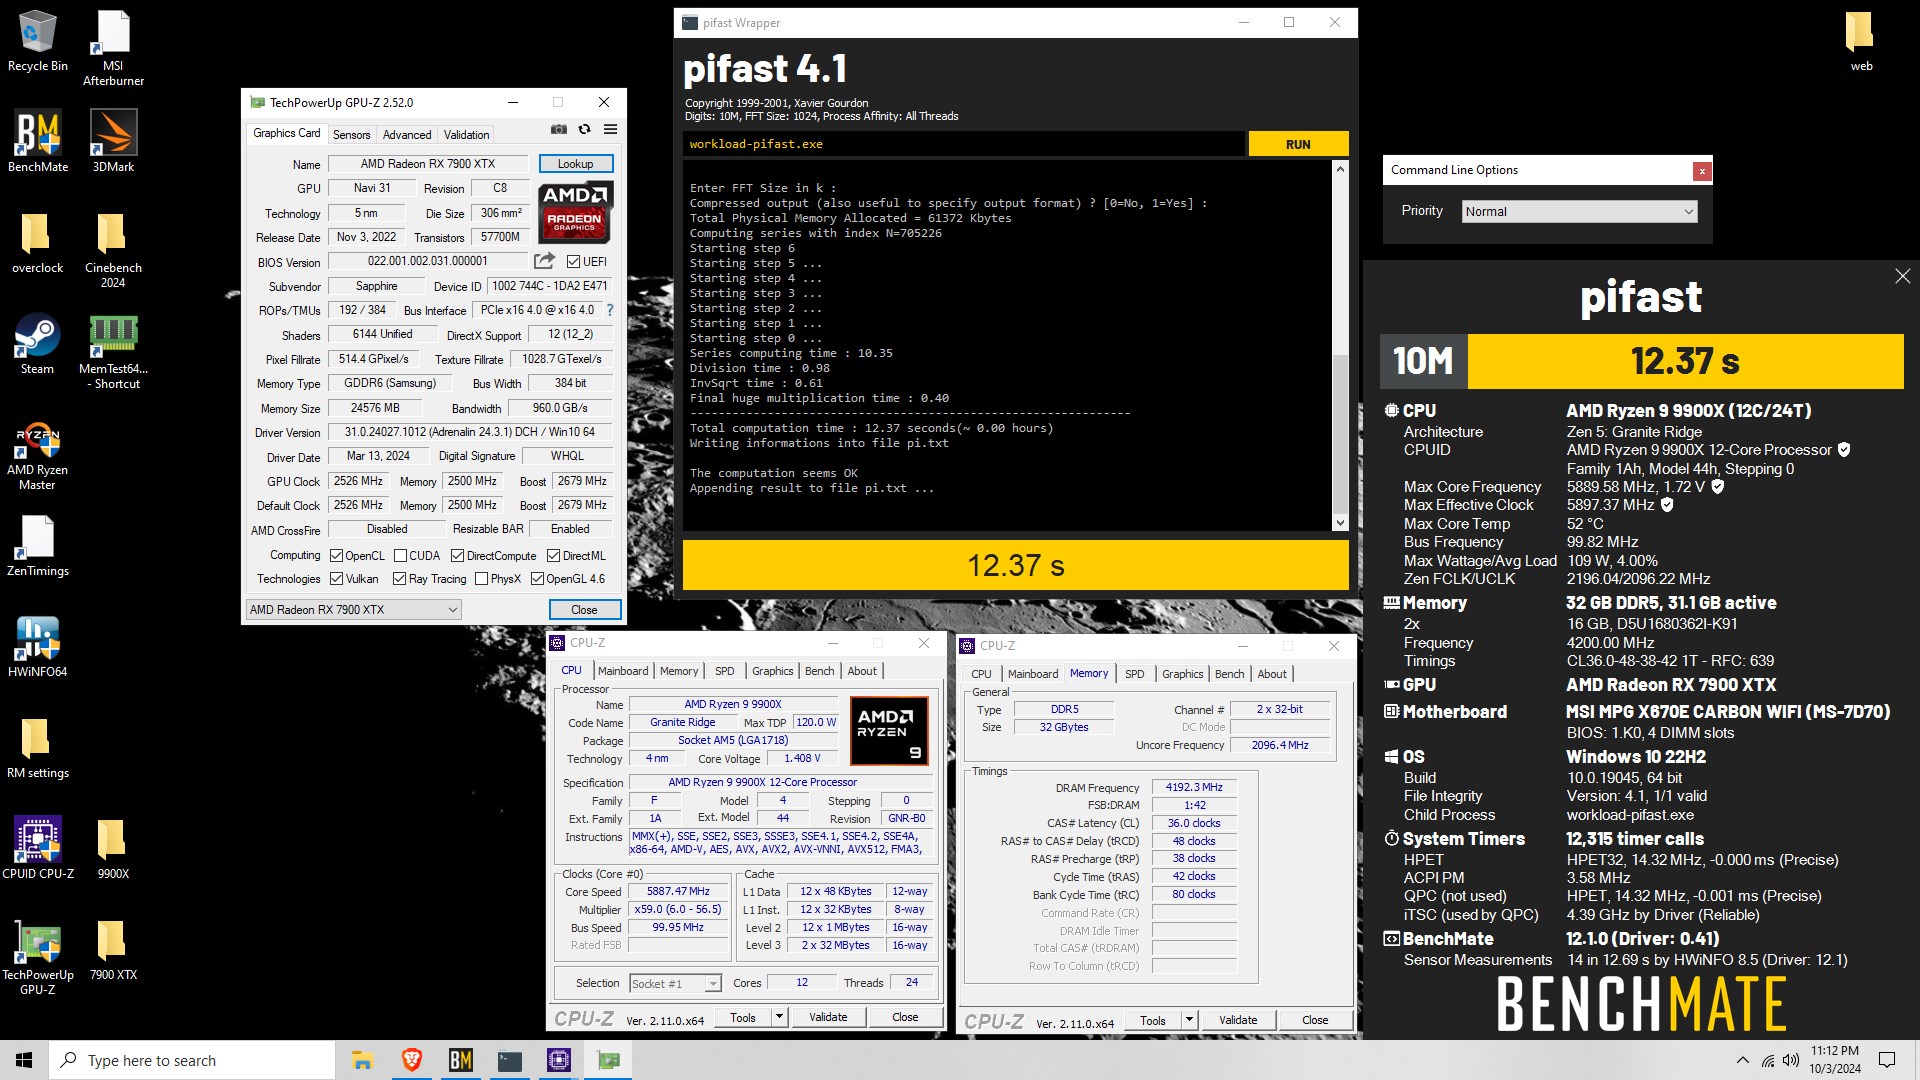1920x1080 pixels.
Task: Toggle DirectCompute checkbox in GPU-Z
Action: point(457,556)
